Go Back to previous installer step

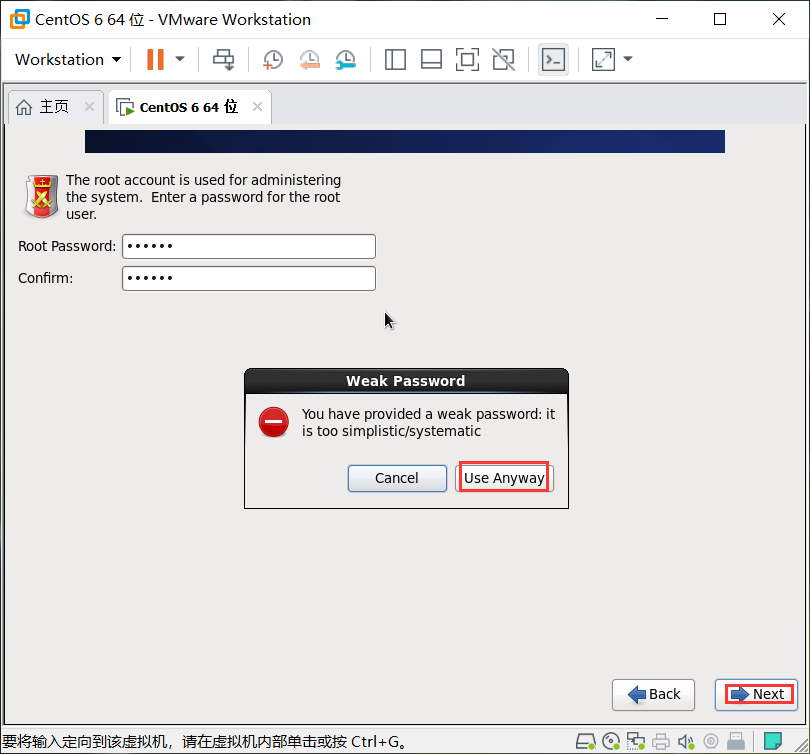653,695
